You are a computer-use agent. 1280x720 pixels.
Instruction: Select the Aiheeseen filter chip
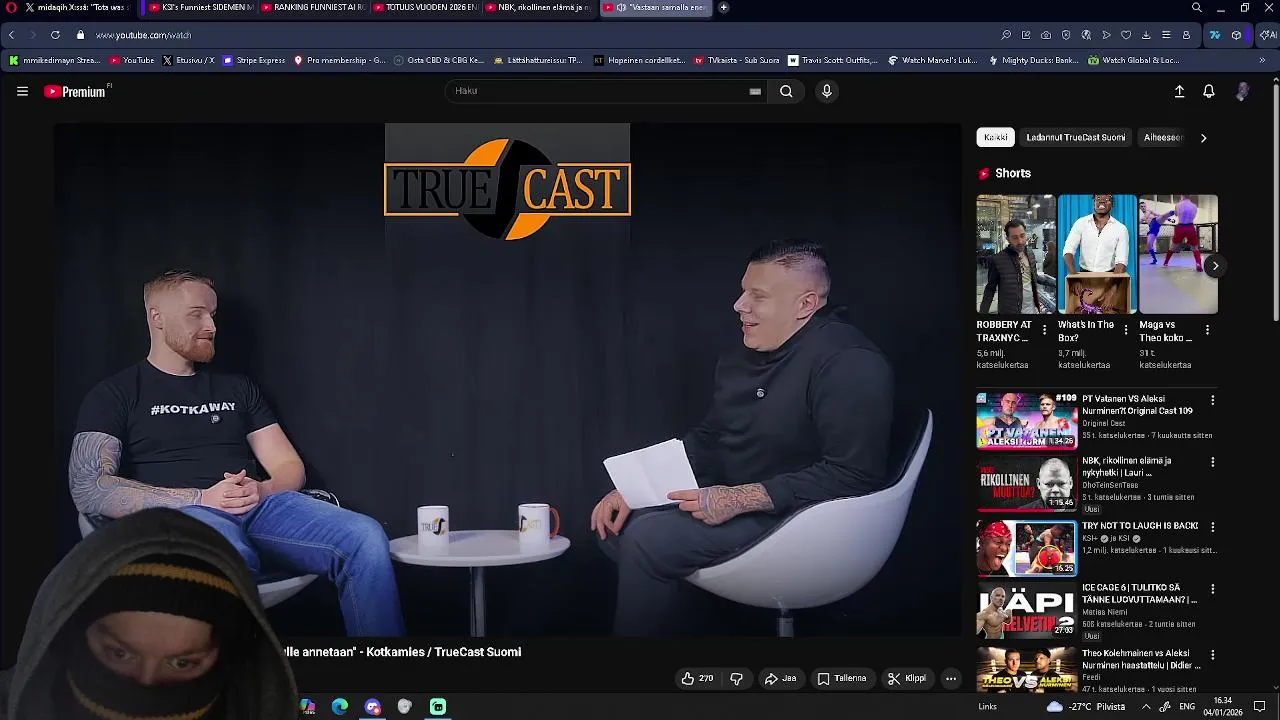1163,137
